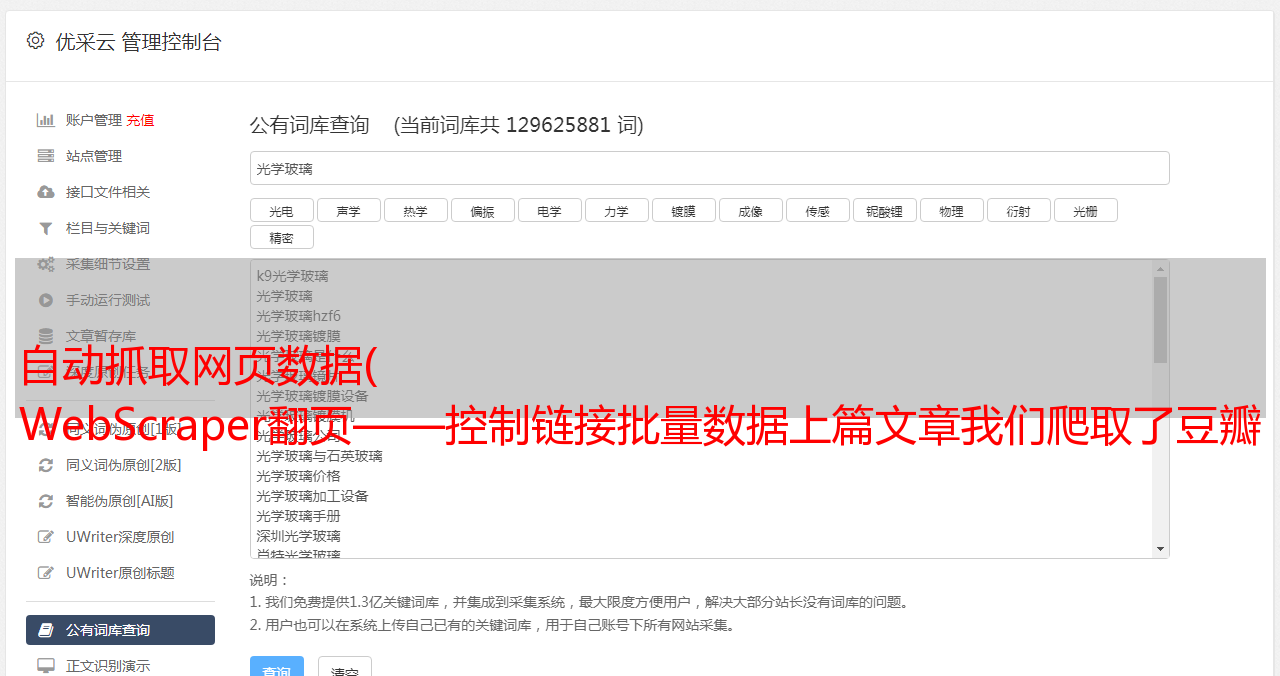This screenshot has height=676, width=1280.
Task: Click the 衍射 tag button
Action: [1018, 210]
